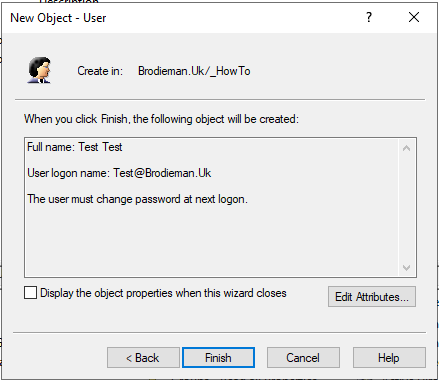The height and width of the screenshot is (380, 439).
Task: Click the question mark help icon
Action: pos(369,17)
